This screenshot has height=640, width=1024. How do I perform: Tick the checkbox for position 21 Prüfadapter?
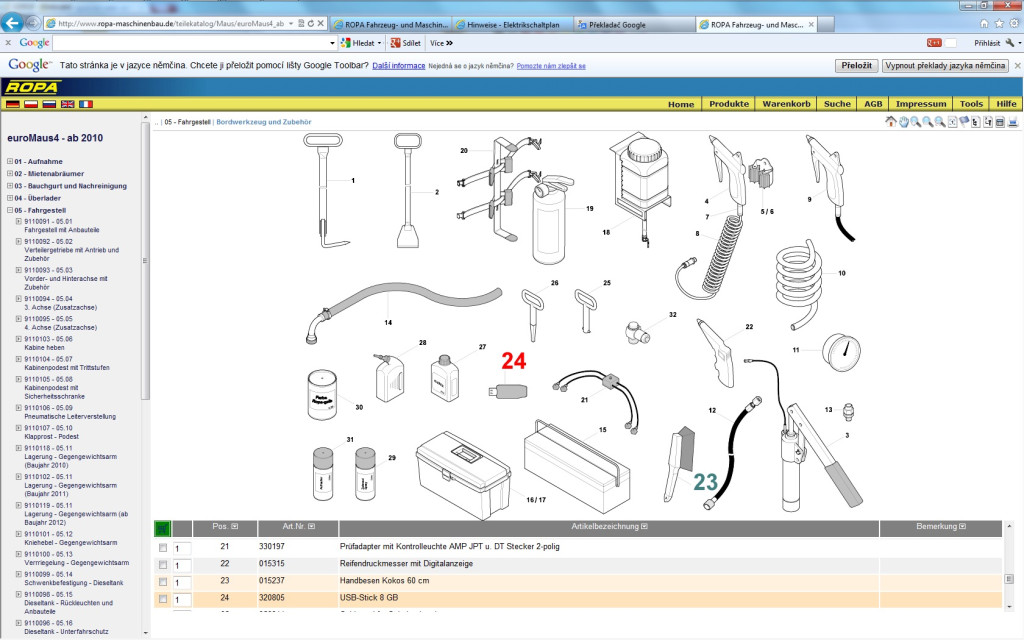163,548
